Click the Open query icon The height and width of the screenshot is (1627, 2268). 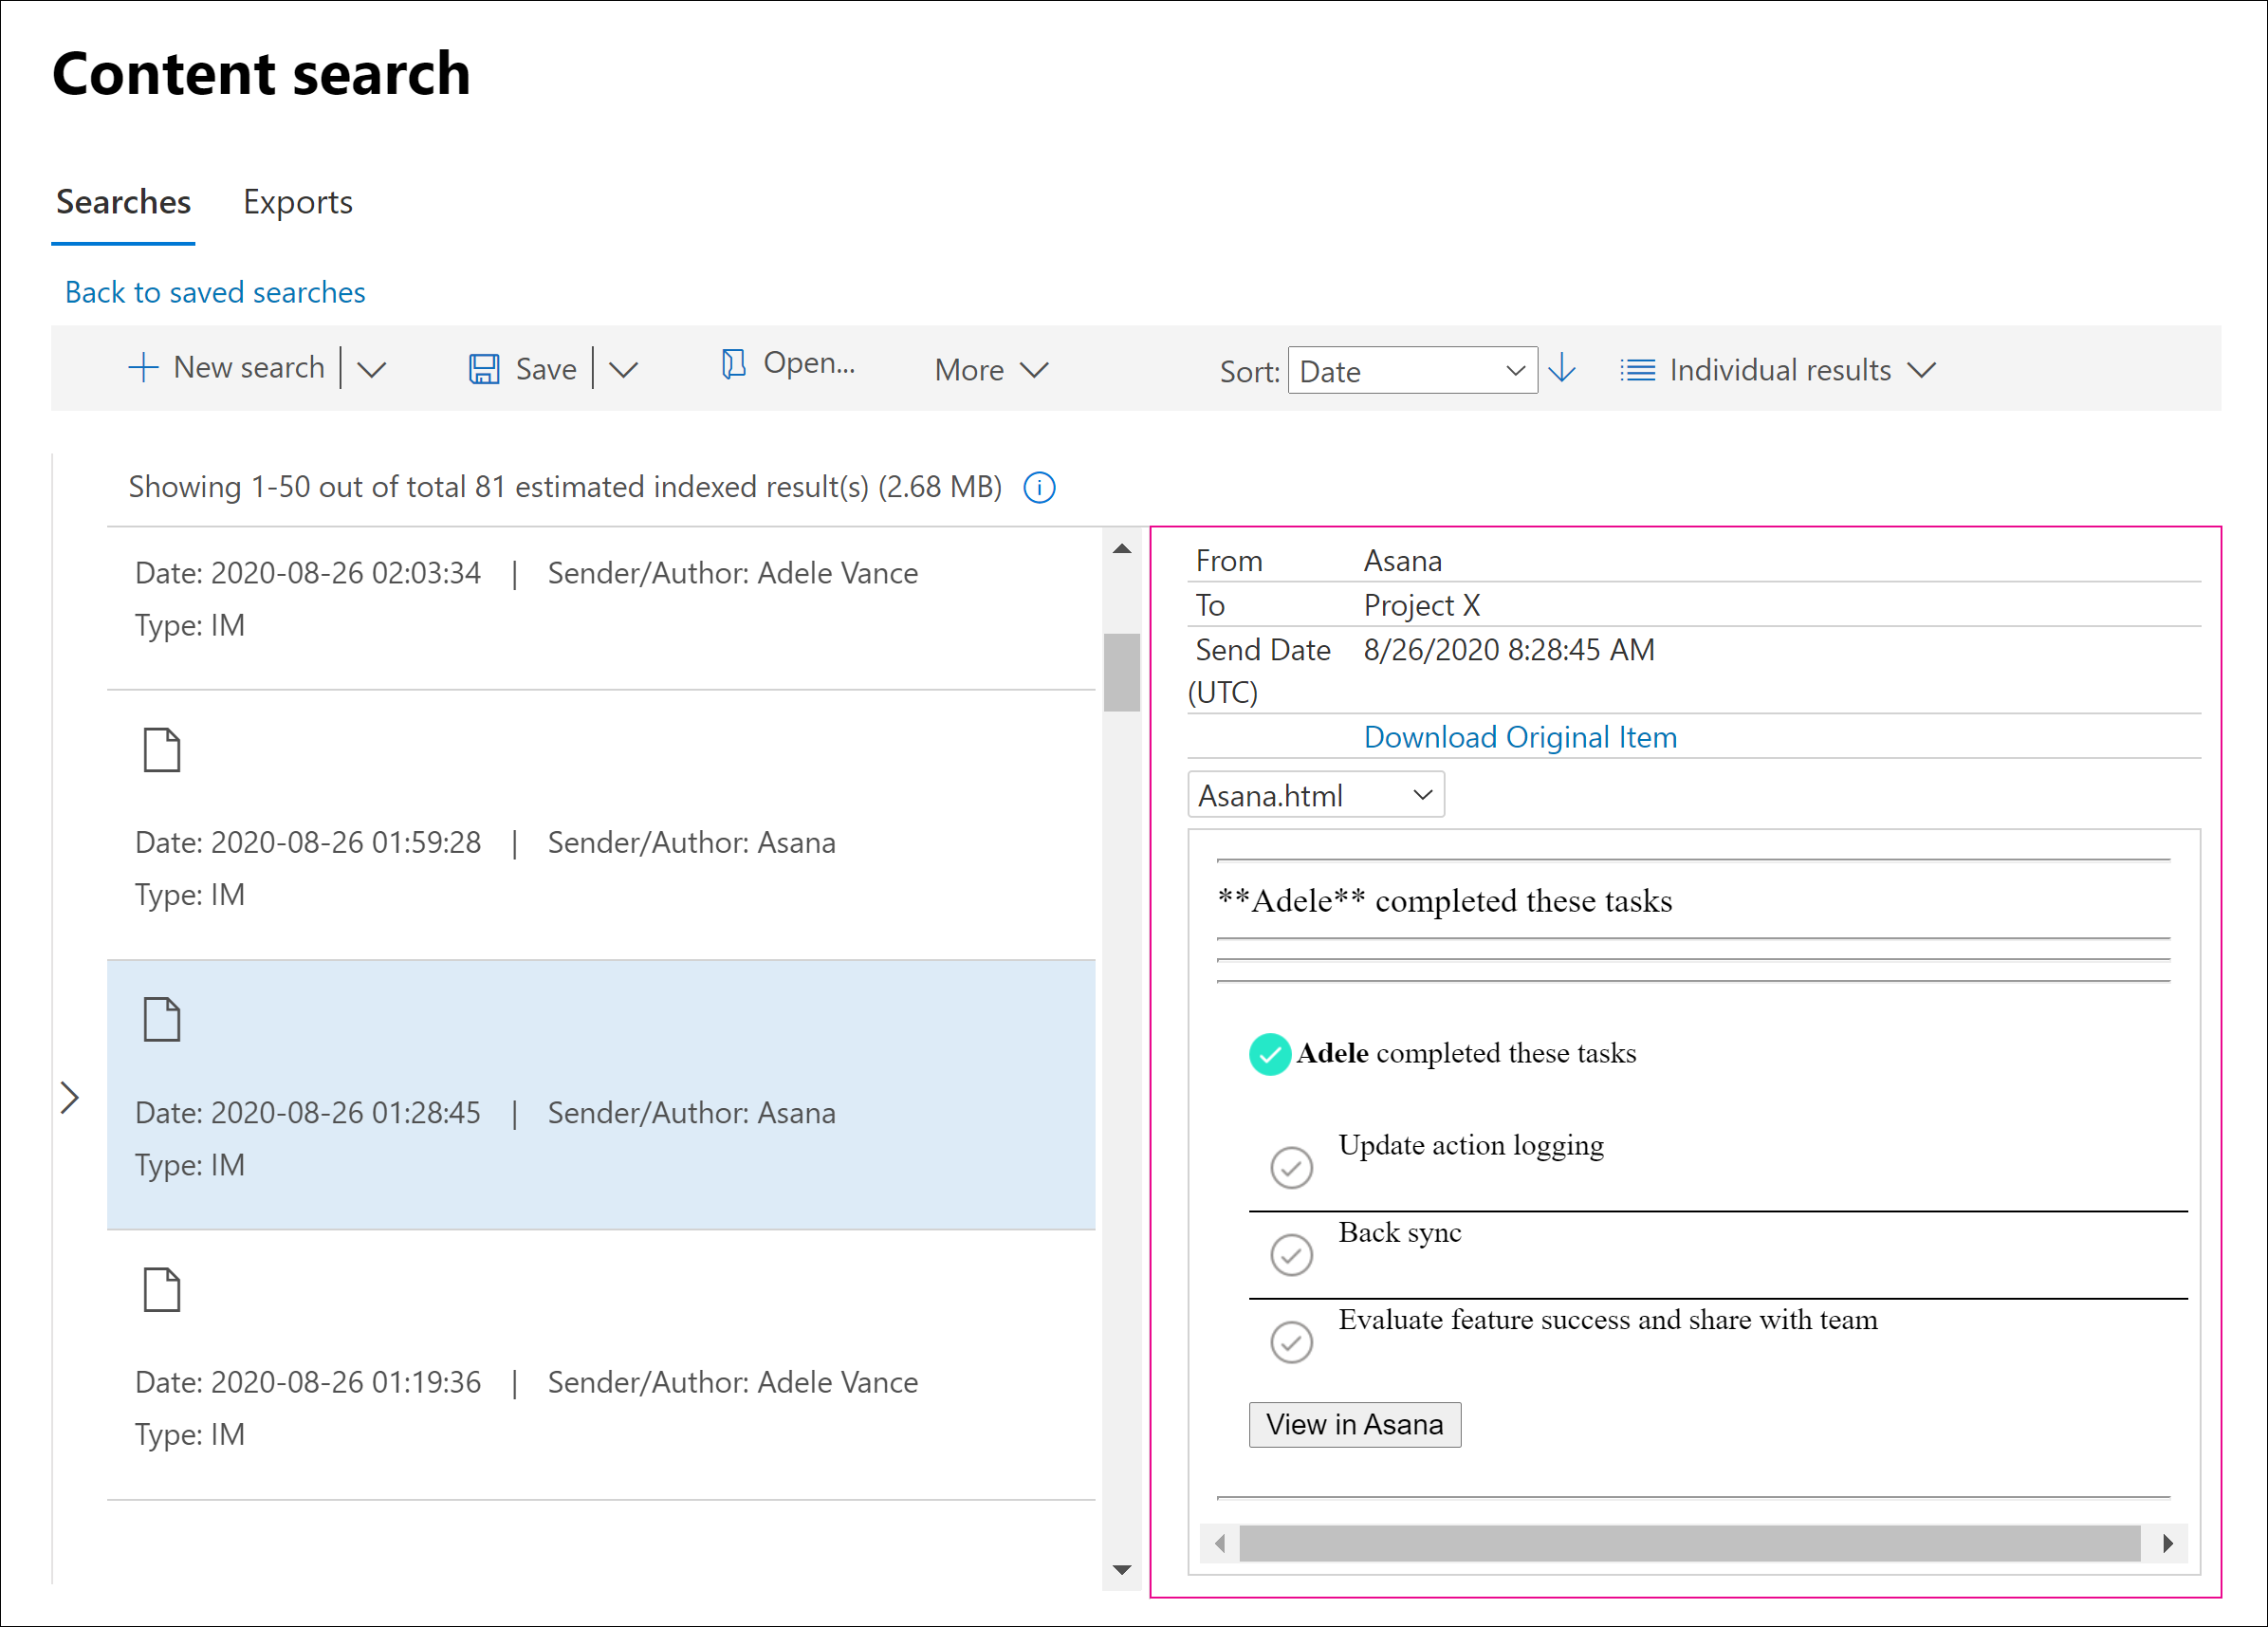tap(734, 364)
